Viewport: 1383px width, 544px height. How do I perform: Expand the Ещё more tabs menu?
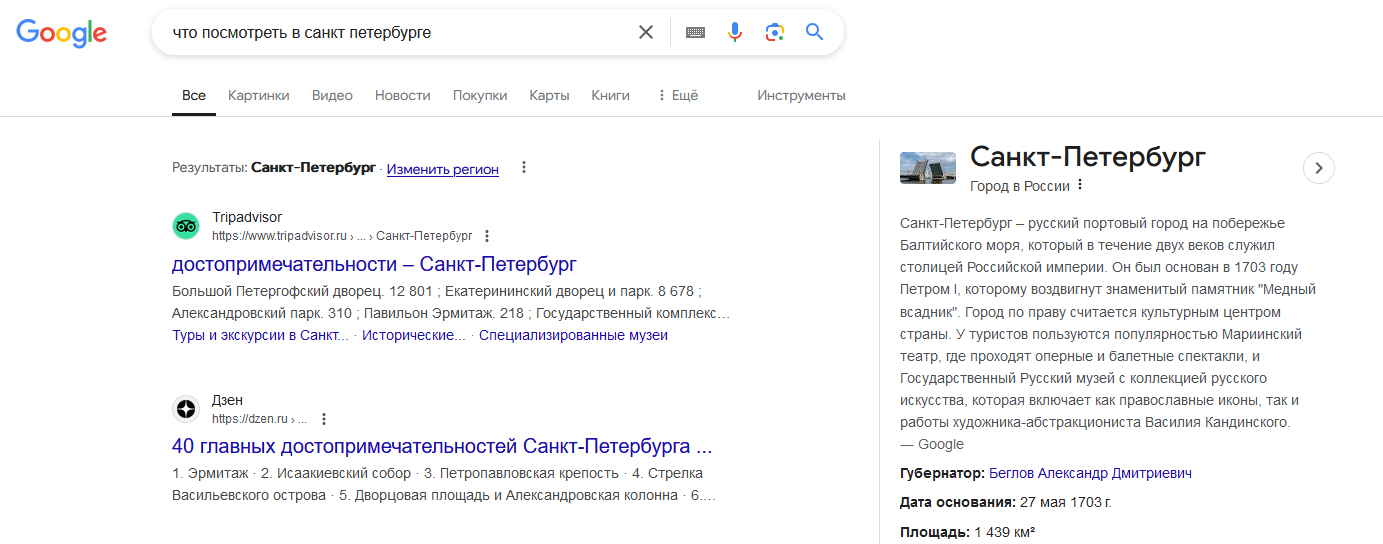pos(677,95)
